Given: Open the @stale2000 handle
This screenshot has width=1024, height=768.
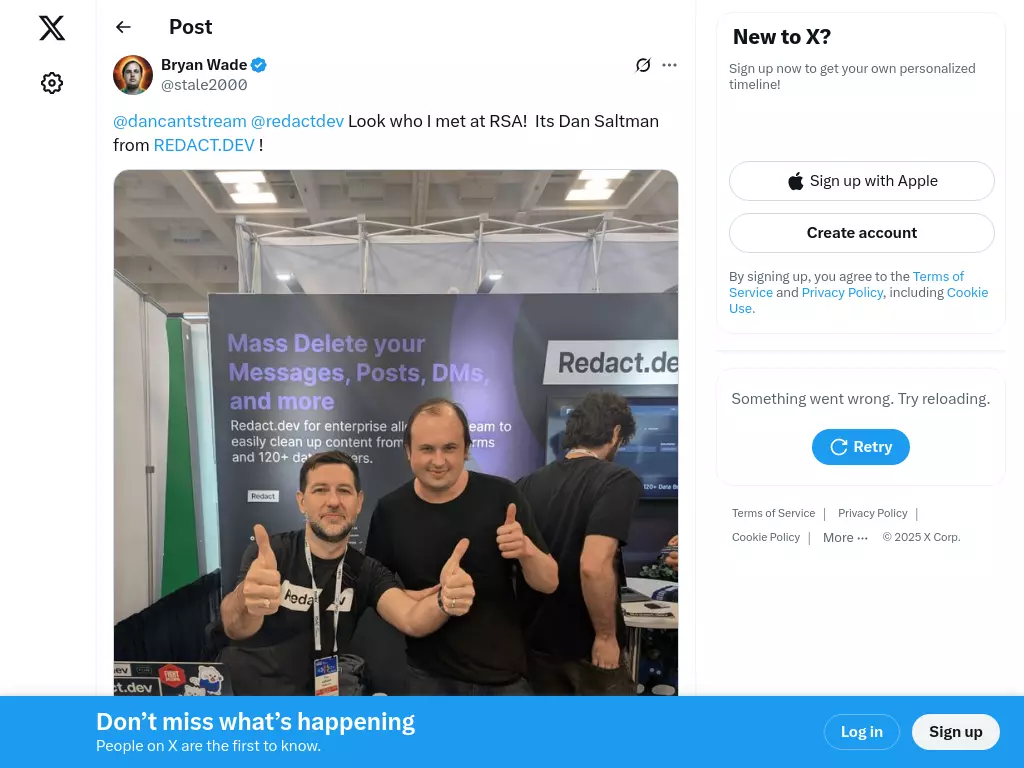Looking at the screenshot, I should pyautogui.click(x=204, y=85).
